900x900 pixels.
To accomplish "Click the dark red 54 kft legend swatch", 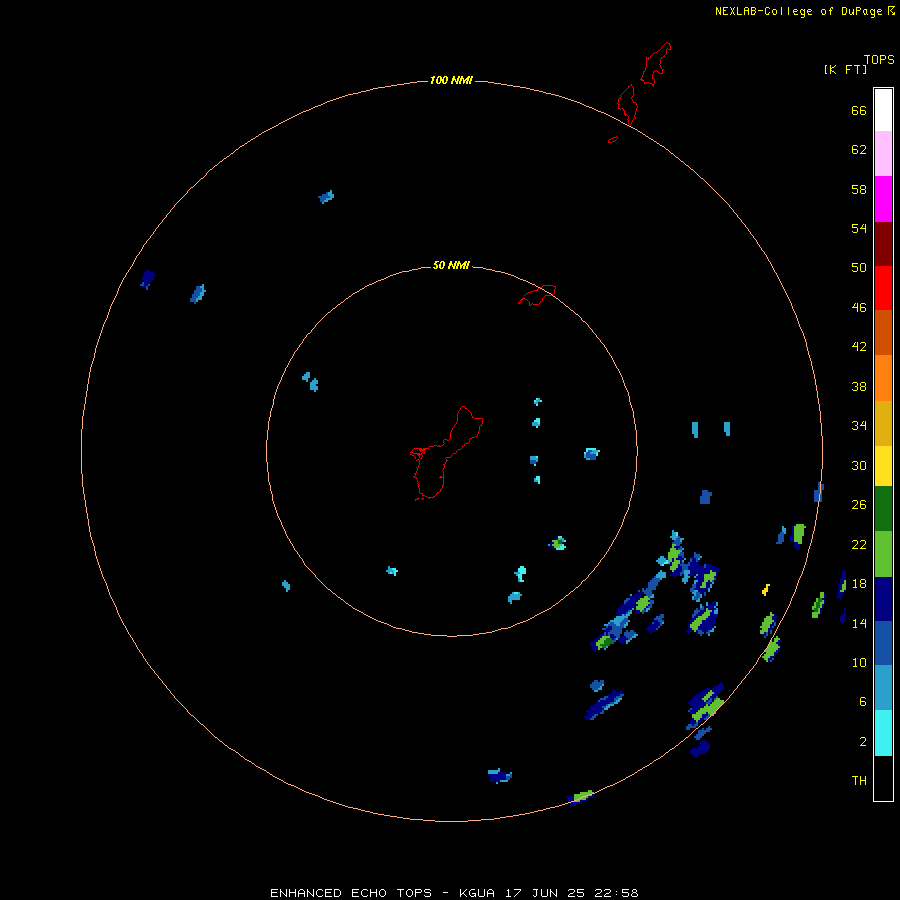I will (x=883, y=244).
